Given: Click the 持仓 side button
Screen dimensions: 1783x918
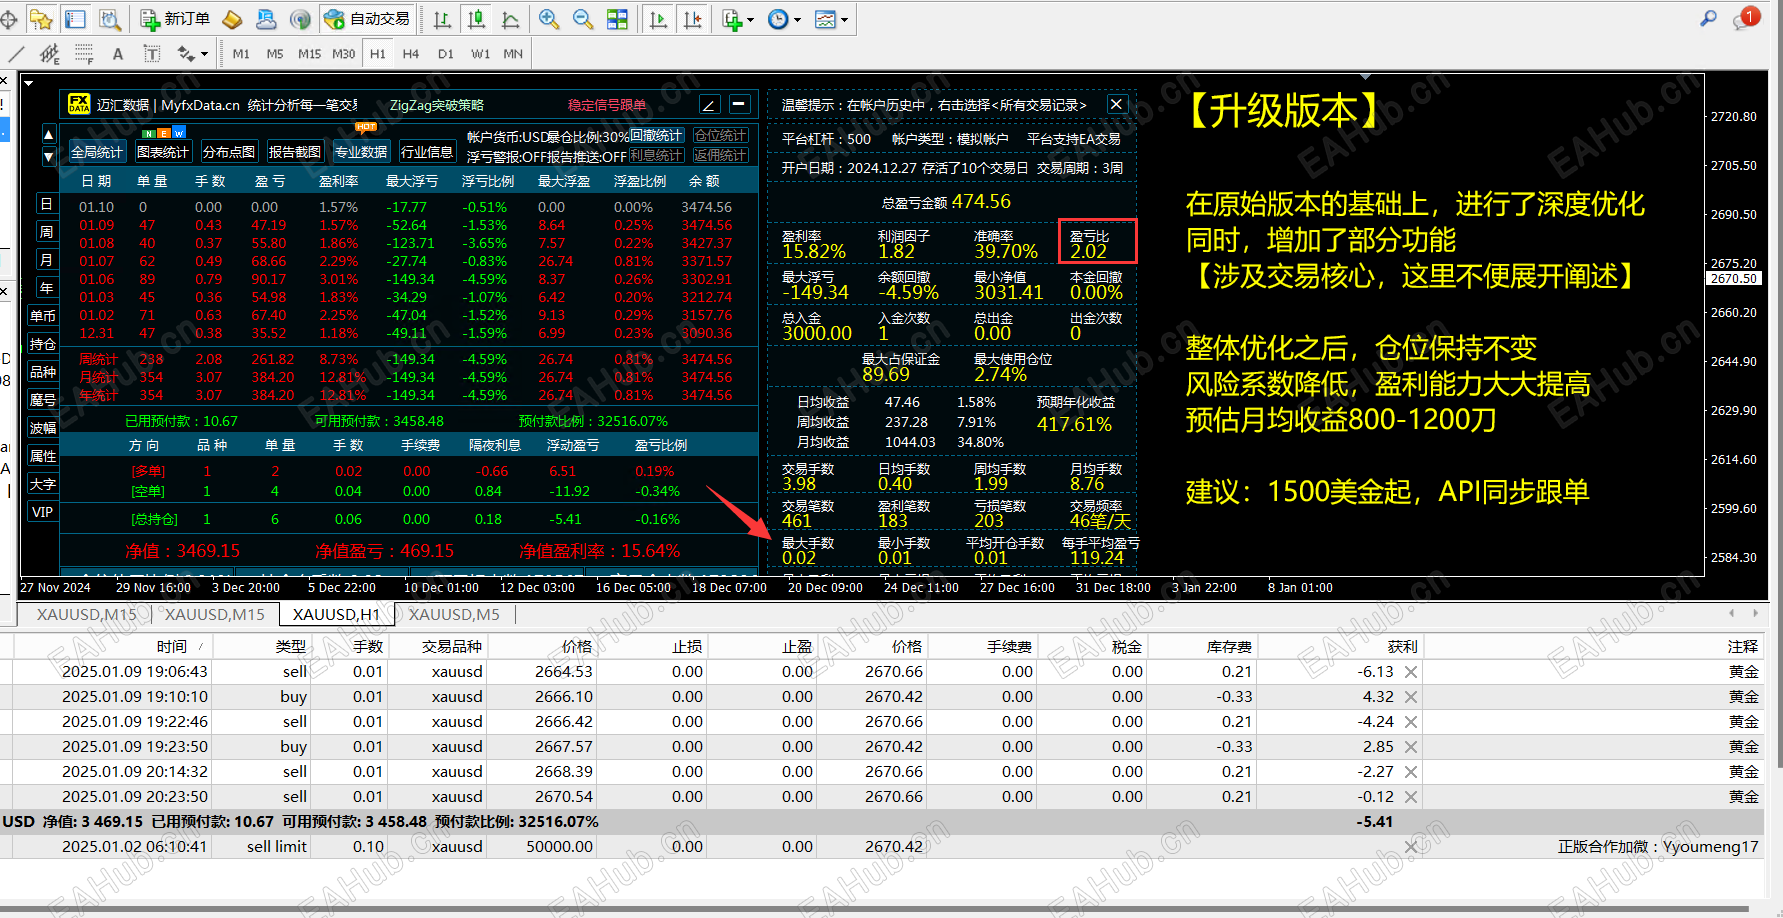Looking at the screenshot, I should pyautogui.click(x=43, y=344).
